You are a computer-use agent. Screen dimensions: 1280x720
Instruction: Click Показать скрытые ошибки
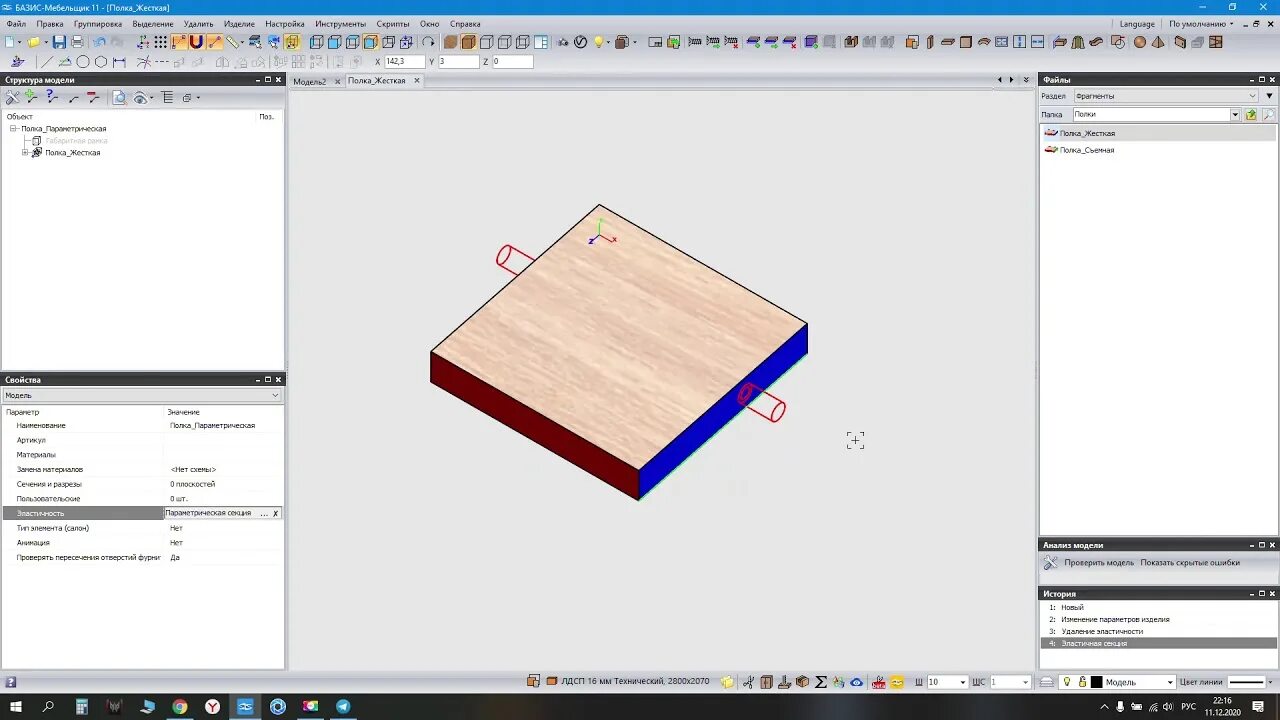click(1190, 563)
